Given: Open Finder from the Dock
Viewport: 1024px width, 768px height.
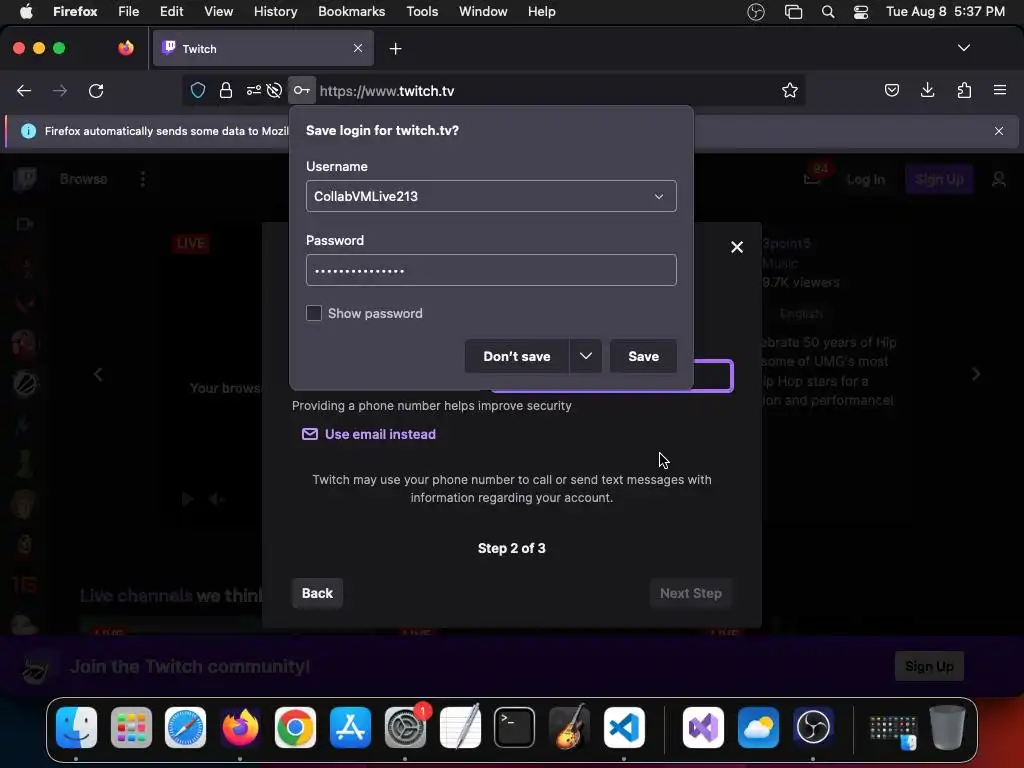Looking at the screenshot, I should 76,727.
